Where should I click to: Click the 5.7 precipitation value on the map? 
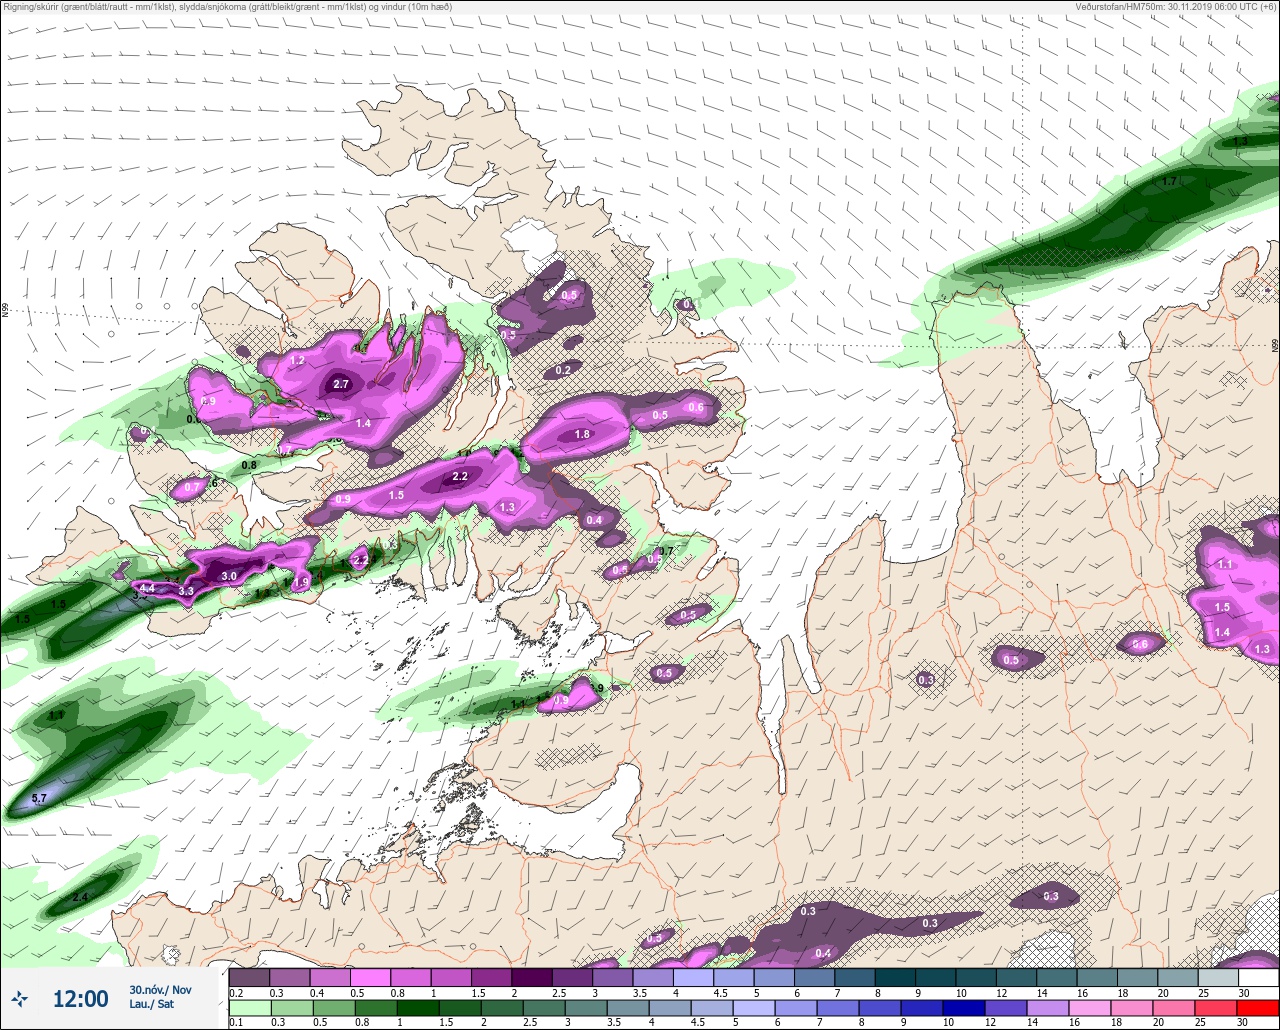point(39,798)
